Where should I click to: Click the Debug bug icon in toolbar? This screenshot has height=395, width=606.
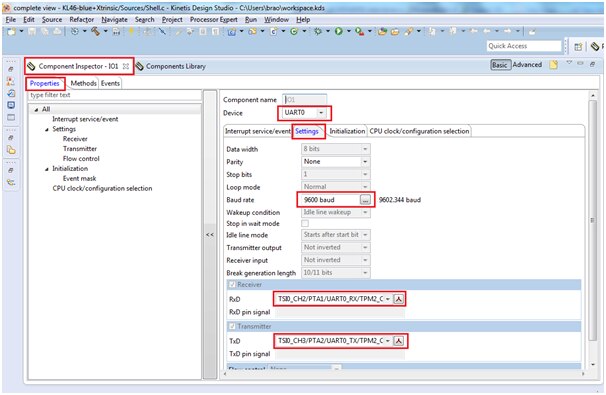coord(318,31)
